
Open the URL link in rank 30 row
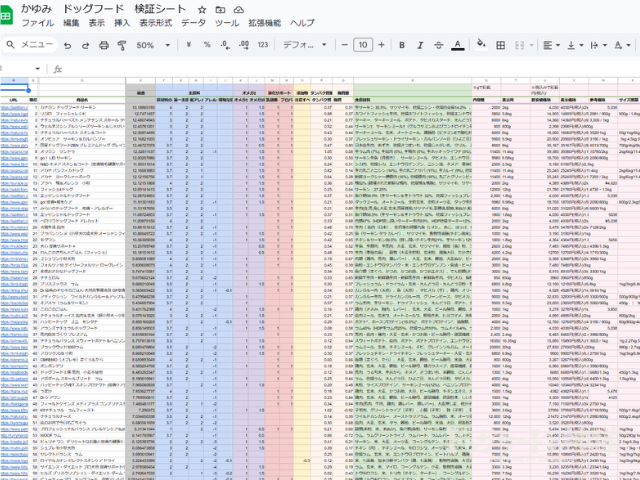click(14, 291)
